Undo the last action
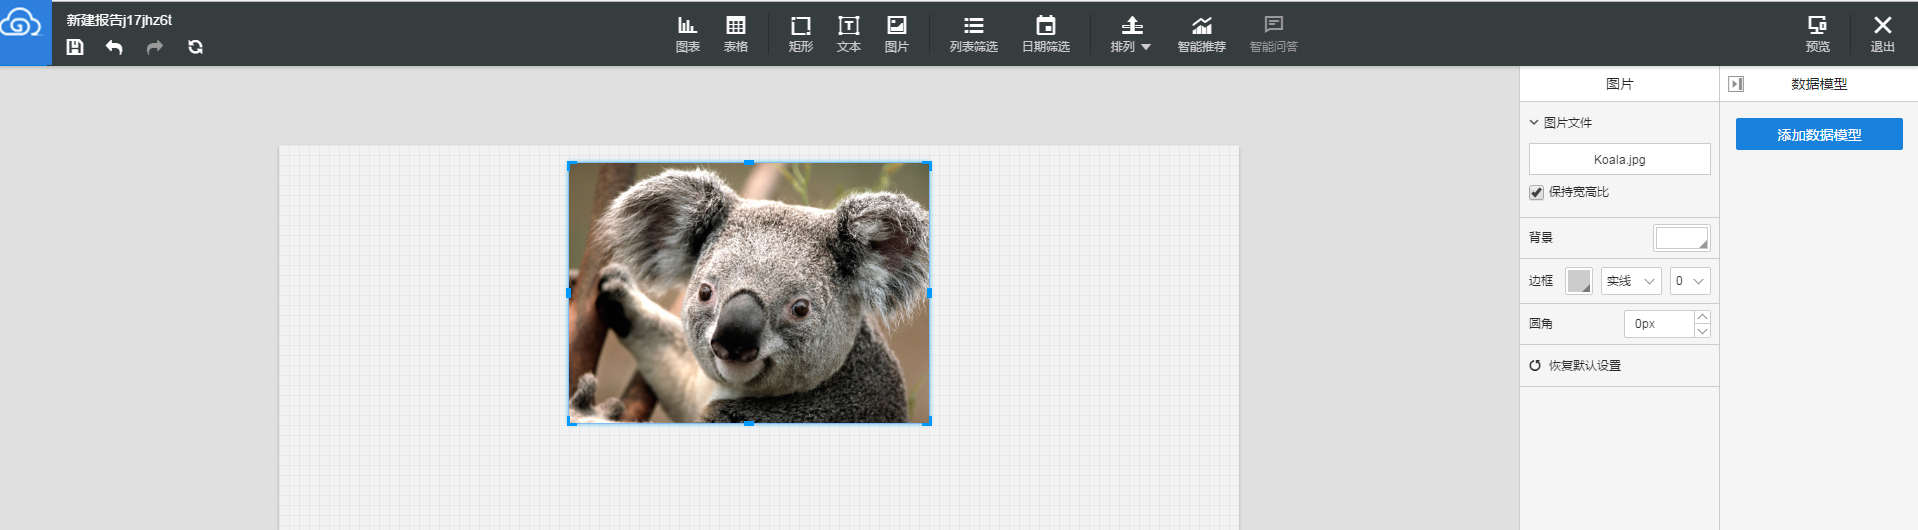 pyautogui.click(x=114, y=47)
